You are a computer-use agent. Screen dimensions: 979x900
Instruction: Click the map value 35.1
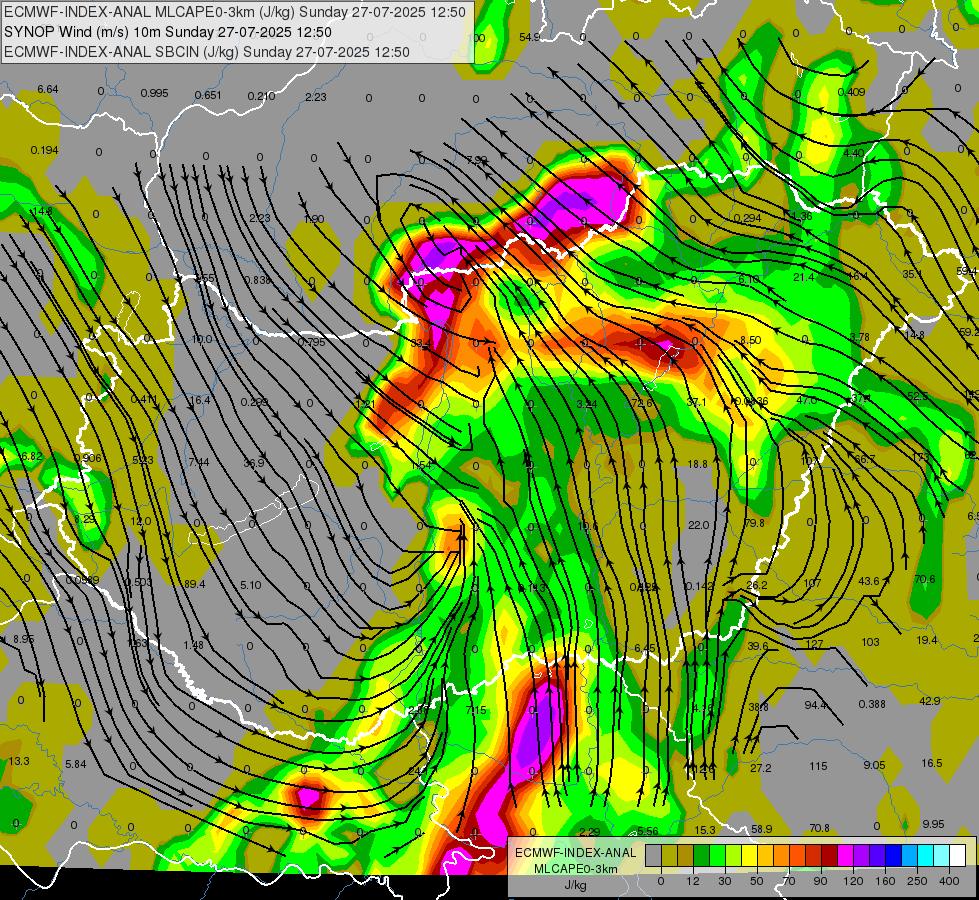tap(912, 274)
